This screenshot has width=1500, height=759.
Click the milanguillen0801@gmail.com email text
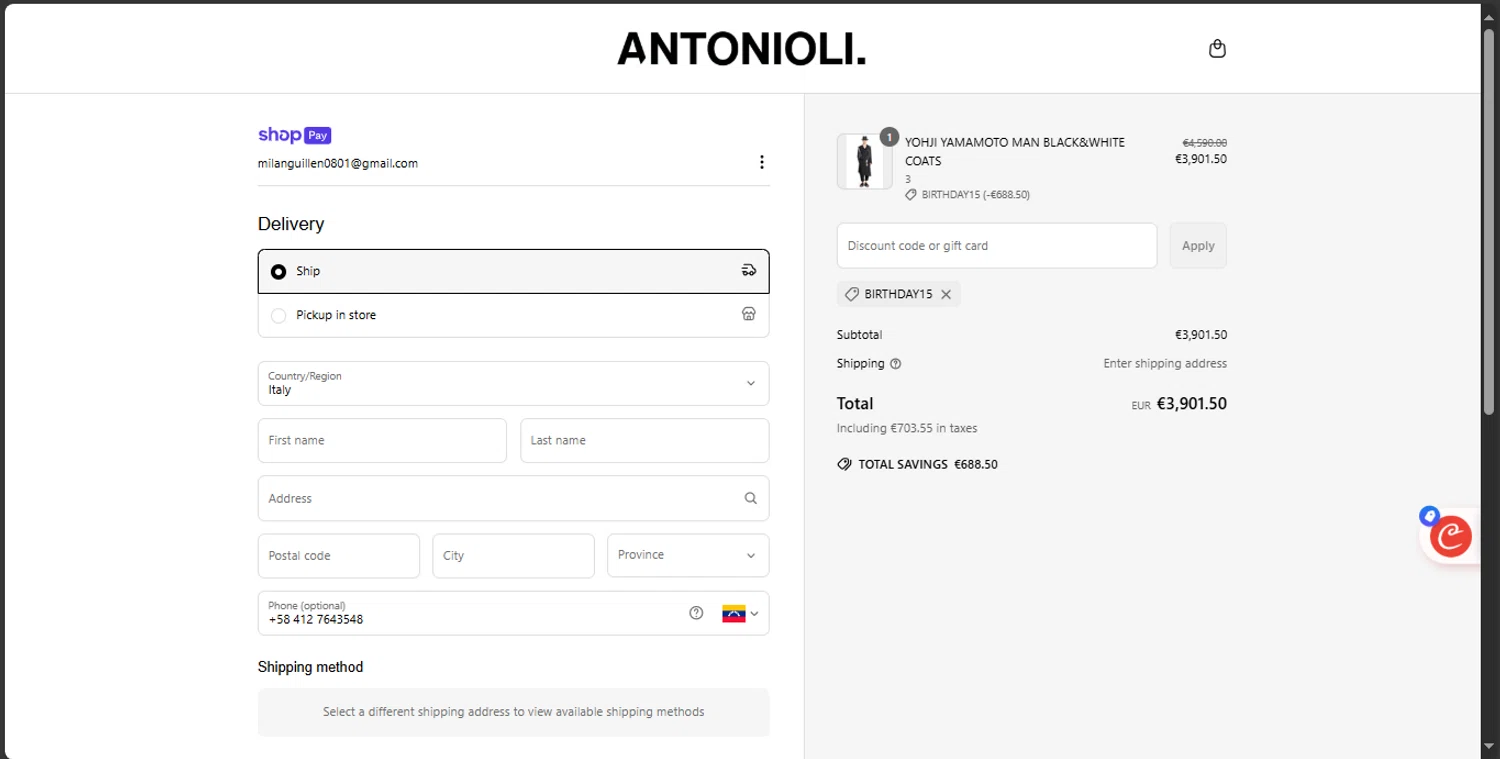(338, 163)
